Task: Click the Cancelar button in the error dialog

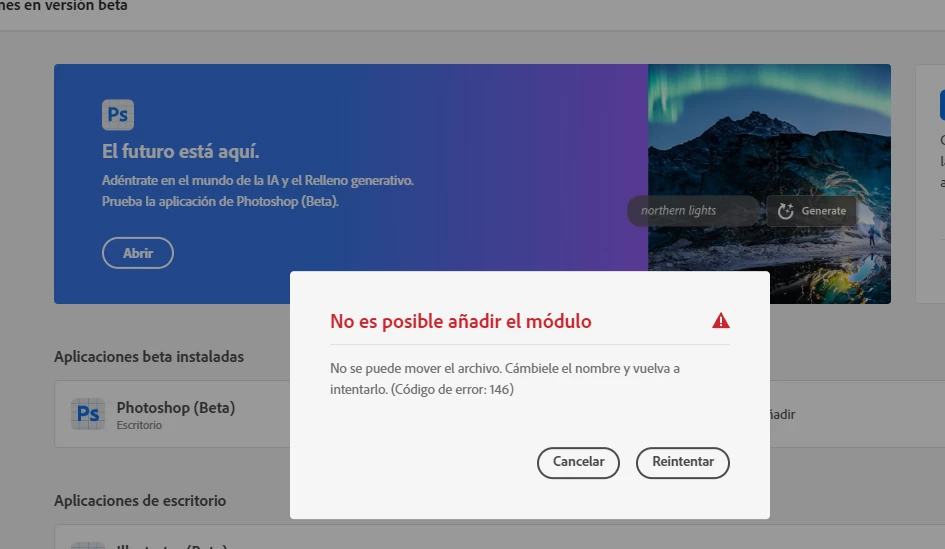Action: click(x=578, y=462)
